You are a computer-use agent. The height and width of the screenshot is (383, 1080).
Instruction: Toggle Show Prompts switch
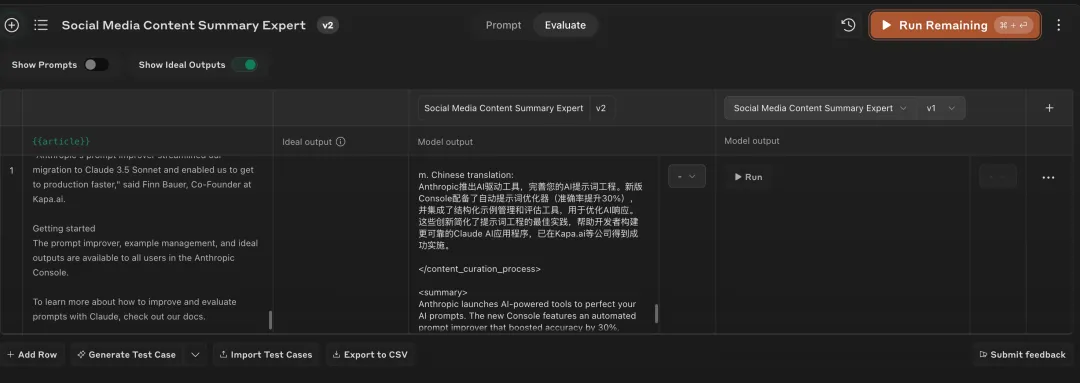click(96, 65)
